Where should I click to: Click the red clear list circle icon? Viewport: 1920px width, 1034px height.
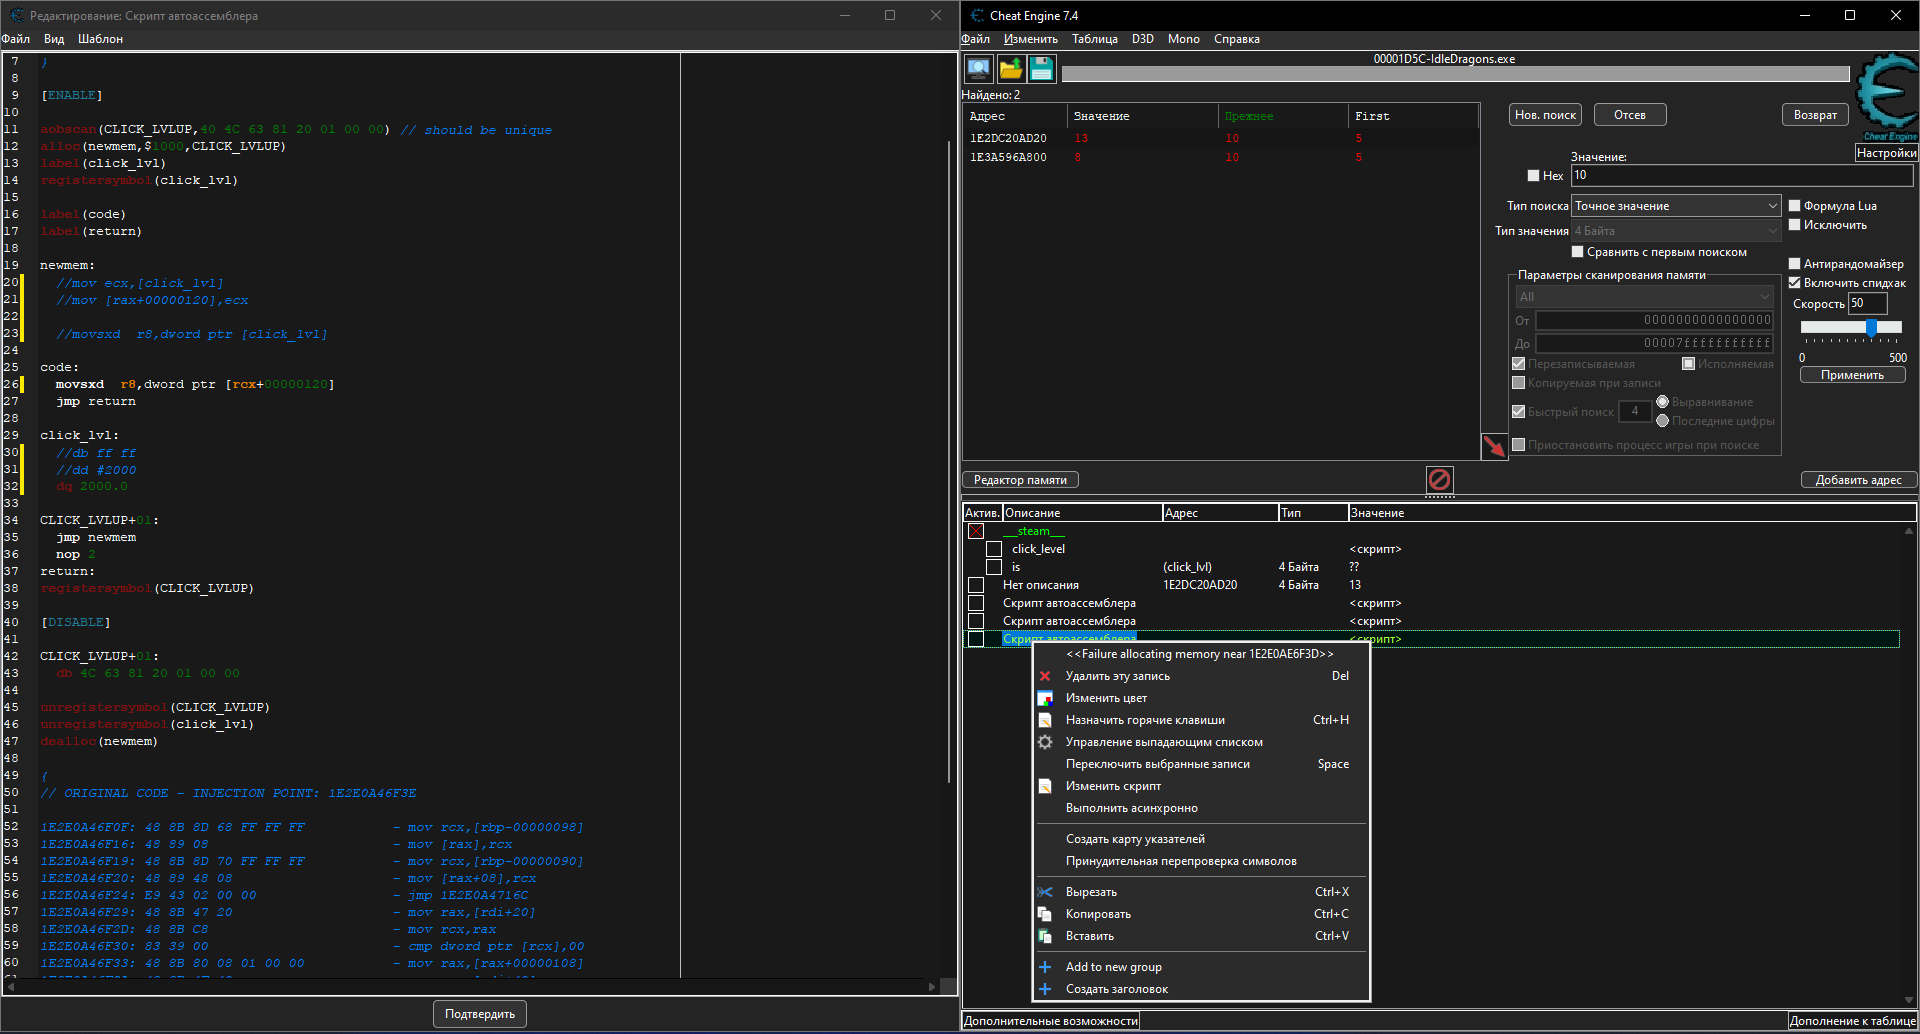(1439, 480)
